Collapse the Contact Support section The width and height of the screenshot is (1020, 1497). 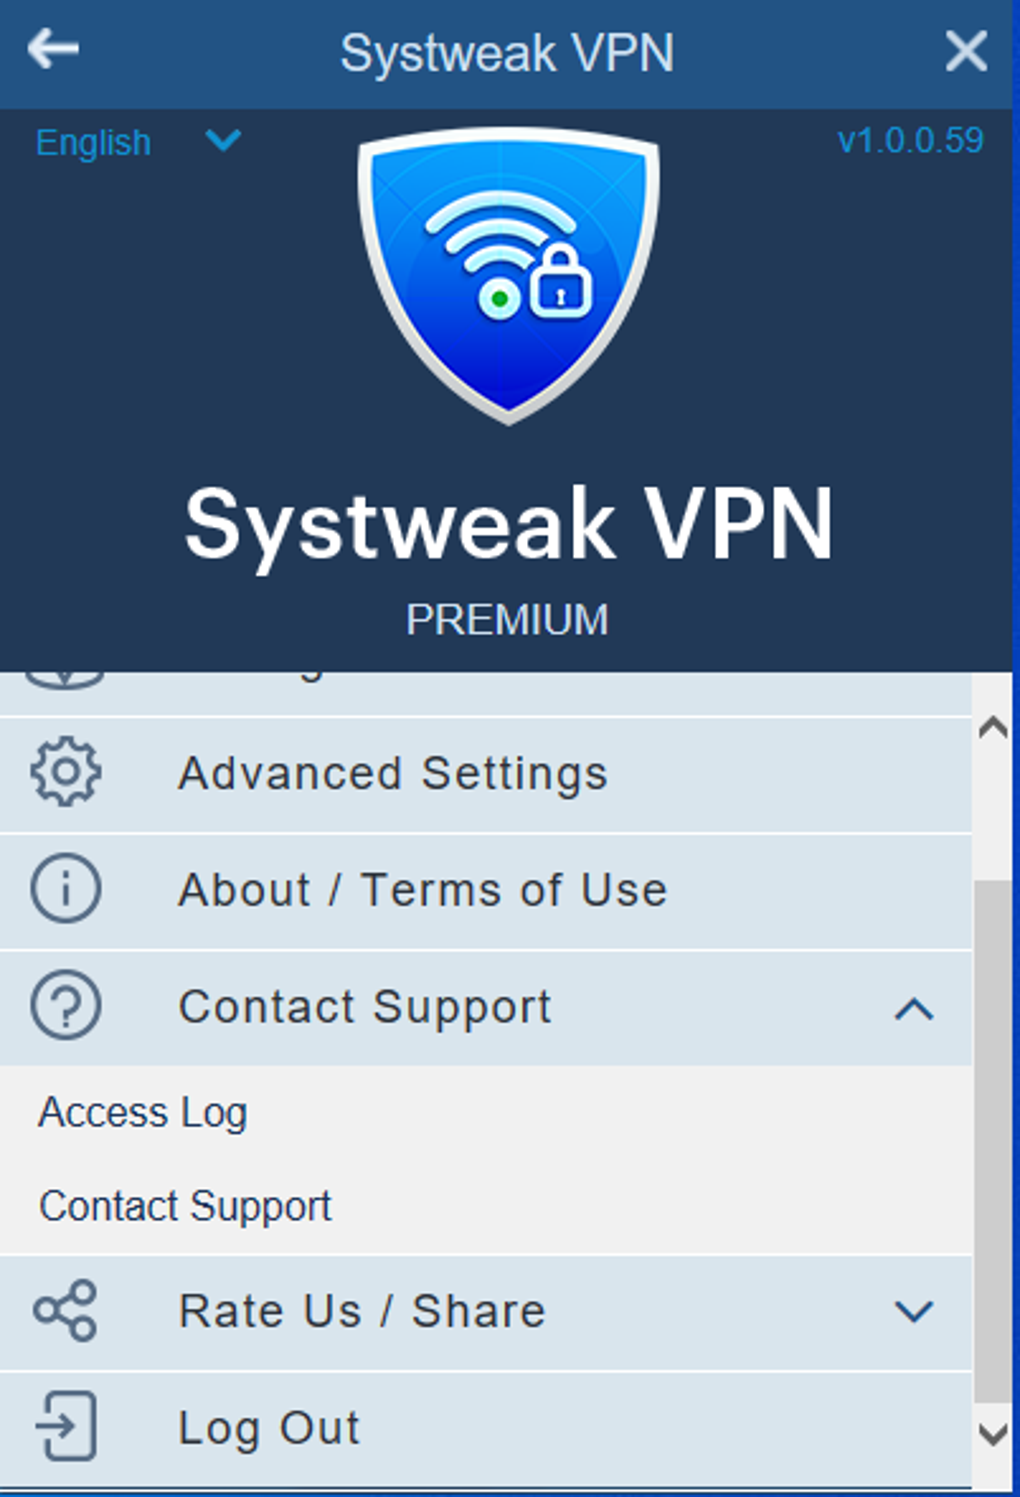click(x=911, y=1010)
